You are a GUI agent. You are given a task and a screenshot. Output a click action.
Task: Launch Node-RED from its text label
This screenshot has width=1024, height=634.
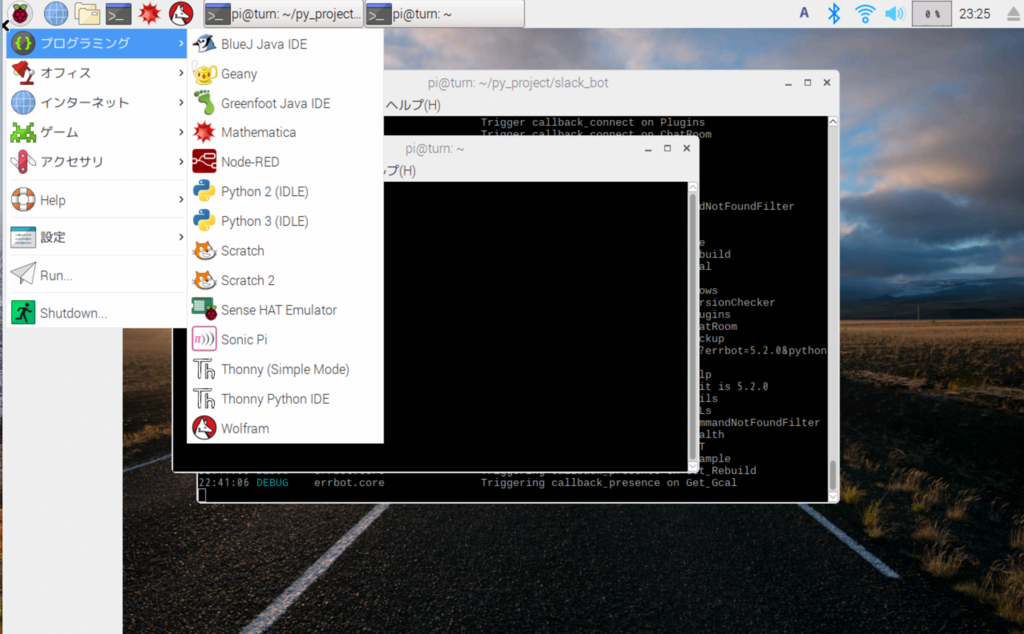point(249,162)
